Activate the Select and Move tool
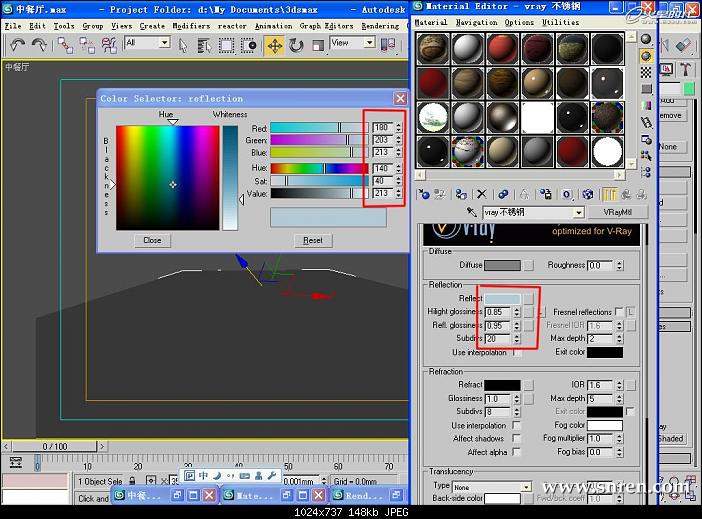This screenshot has width=702, height=519. tap(274, 46)
